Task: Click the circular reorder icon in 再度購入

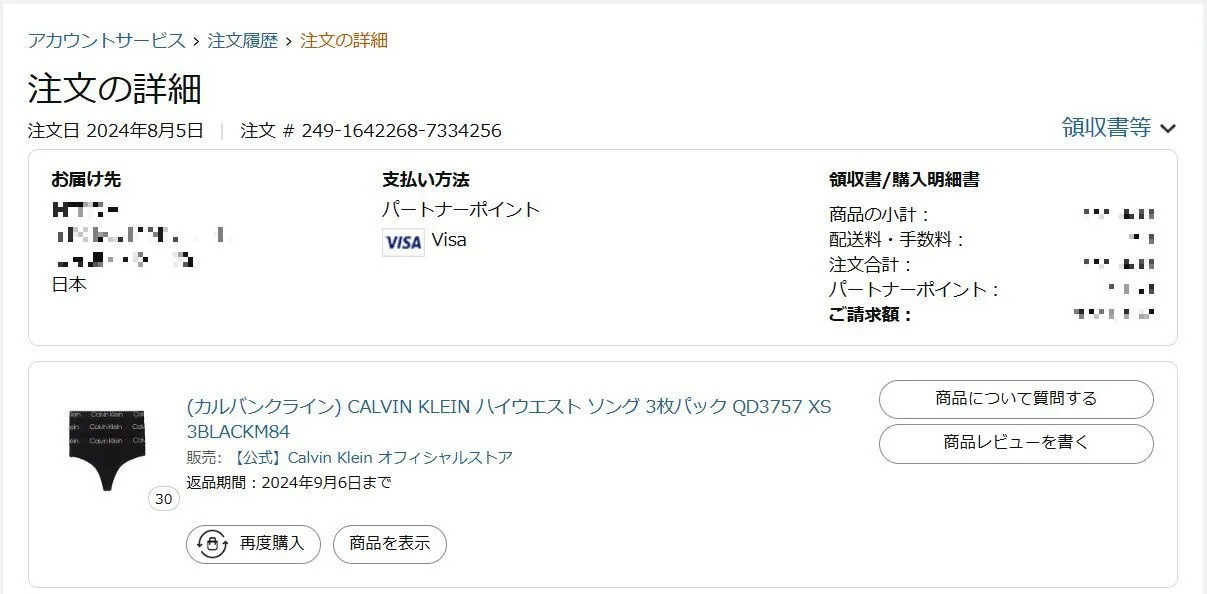Action: point(212,544)
